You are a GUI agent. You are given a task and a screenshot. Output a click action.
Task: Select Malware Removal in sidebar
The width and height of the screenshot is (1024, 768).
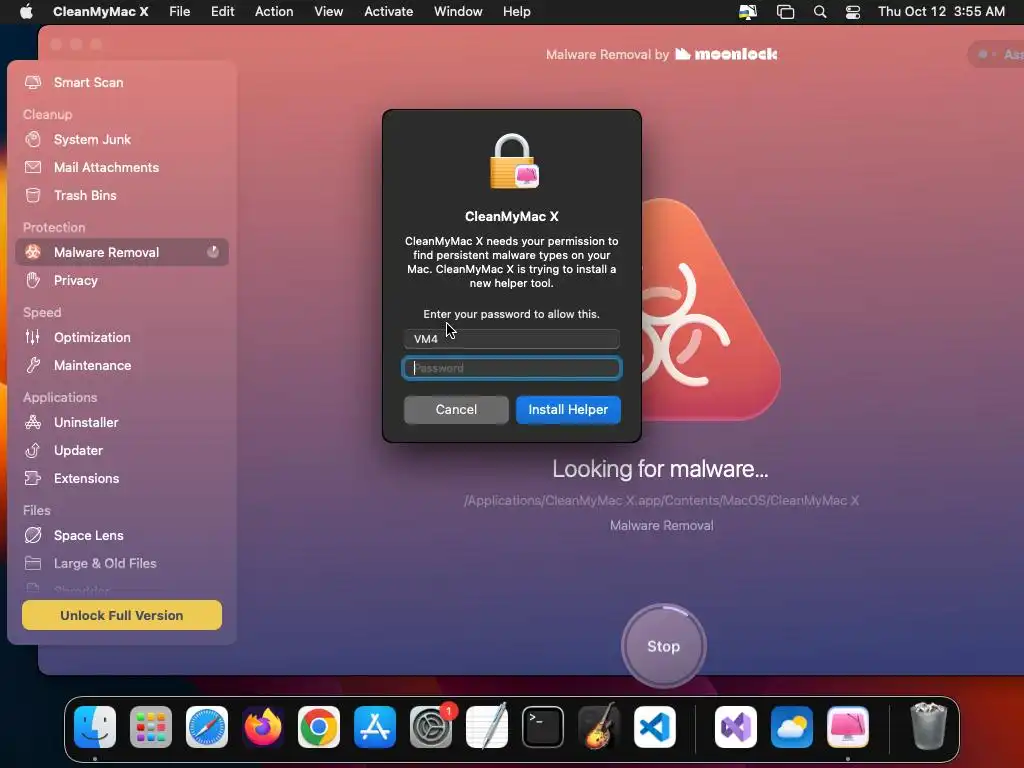(121, 252)
